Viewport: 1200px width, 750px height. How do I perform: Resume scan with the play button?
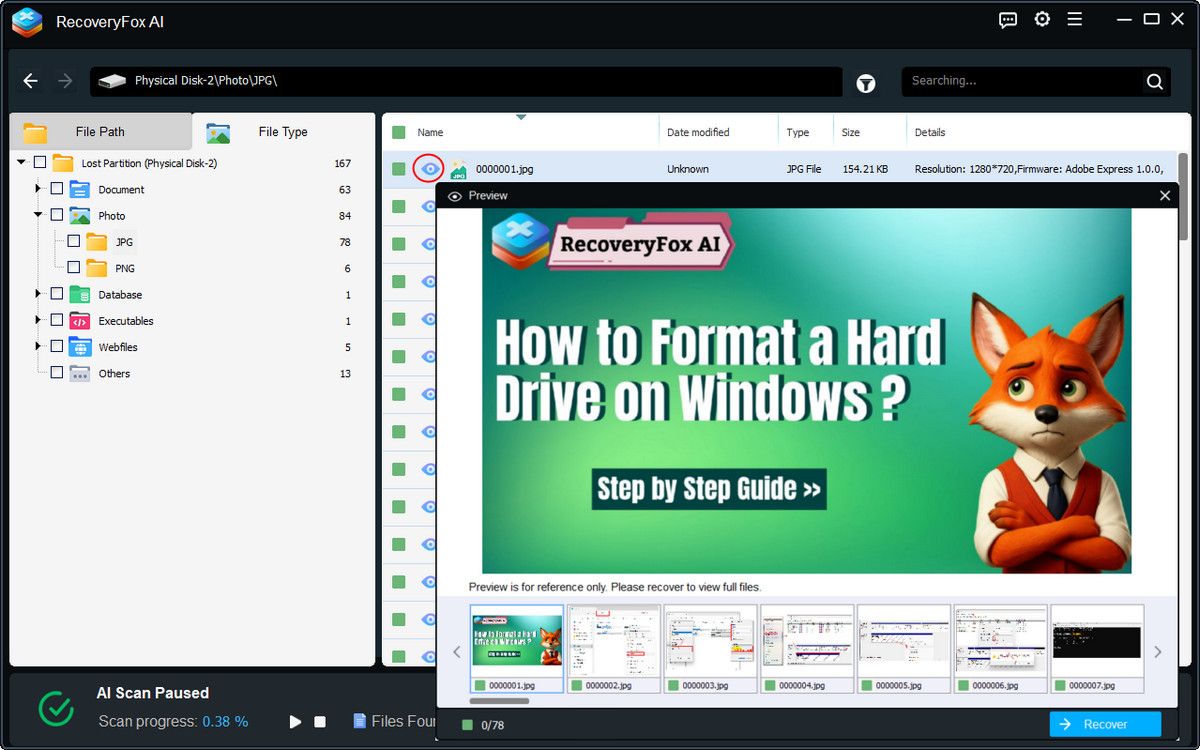click(295, 721)
